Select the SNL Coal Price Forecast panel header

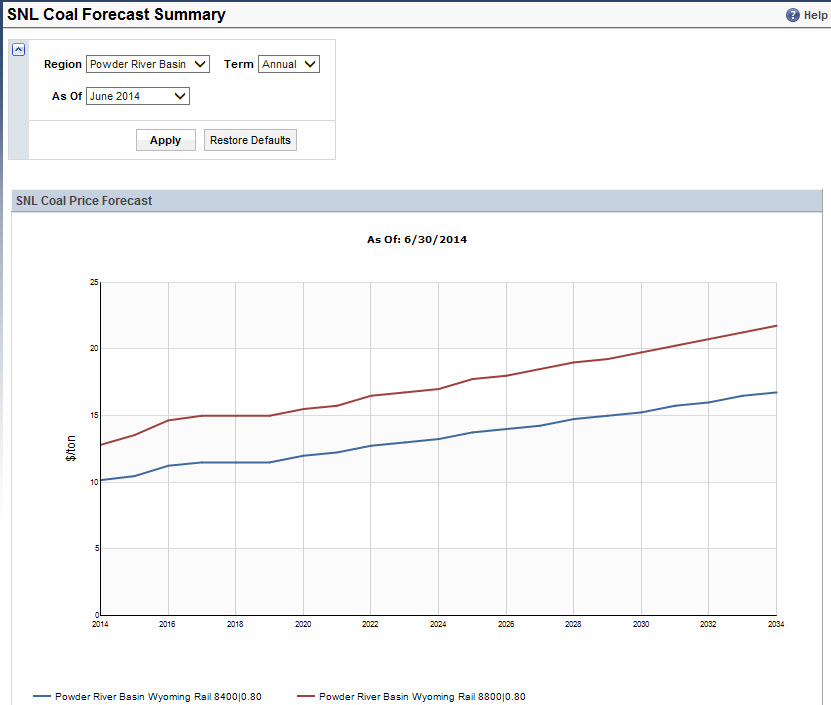83,201
